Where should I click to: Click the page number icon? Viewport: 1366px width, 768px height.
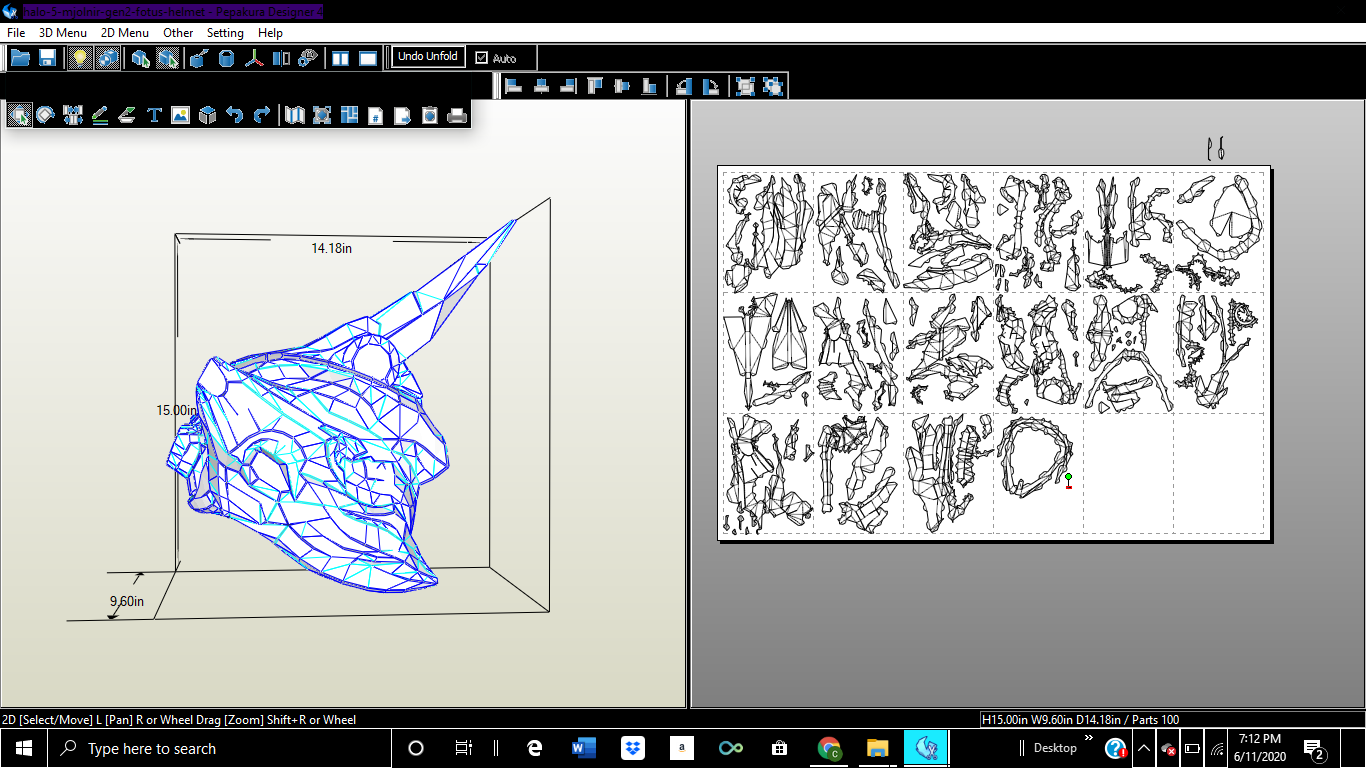pos(376,115)
